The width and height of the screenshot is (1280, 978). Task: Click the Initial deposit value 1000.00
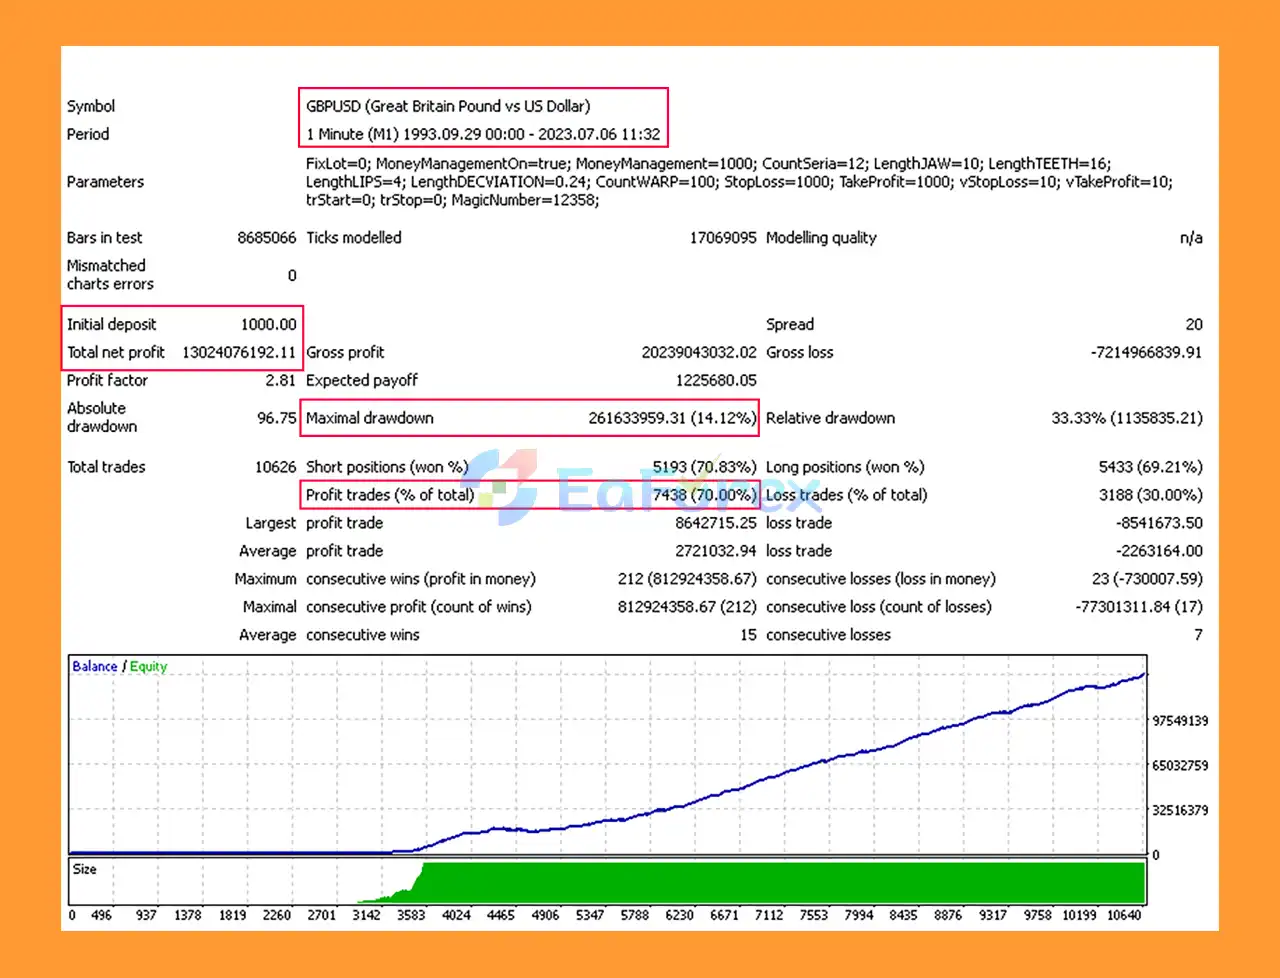pos(268,324)
